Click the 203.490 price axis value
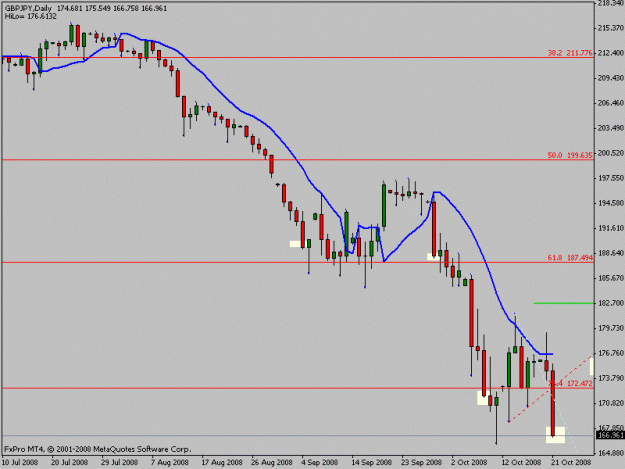Image resolution: width=625 pixels, height=469 pixels. click(611, 128)
